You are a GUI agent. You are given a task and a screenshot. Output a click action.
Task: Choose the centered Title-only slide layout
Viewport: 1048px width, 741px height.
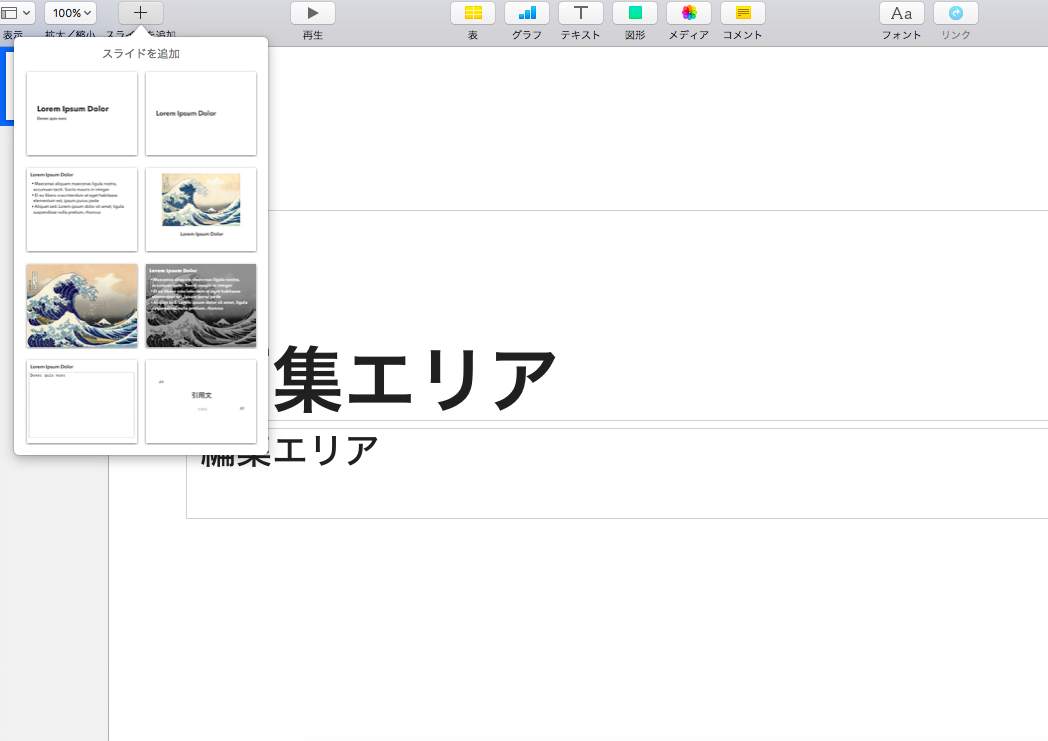click(201, 114)
